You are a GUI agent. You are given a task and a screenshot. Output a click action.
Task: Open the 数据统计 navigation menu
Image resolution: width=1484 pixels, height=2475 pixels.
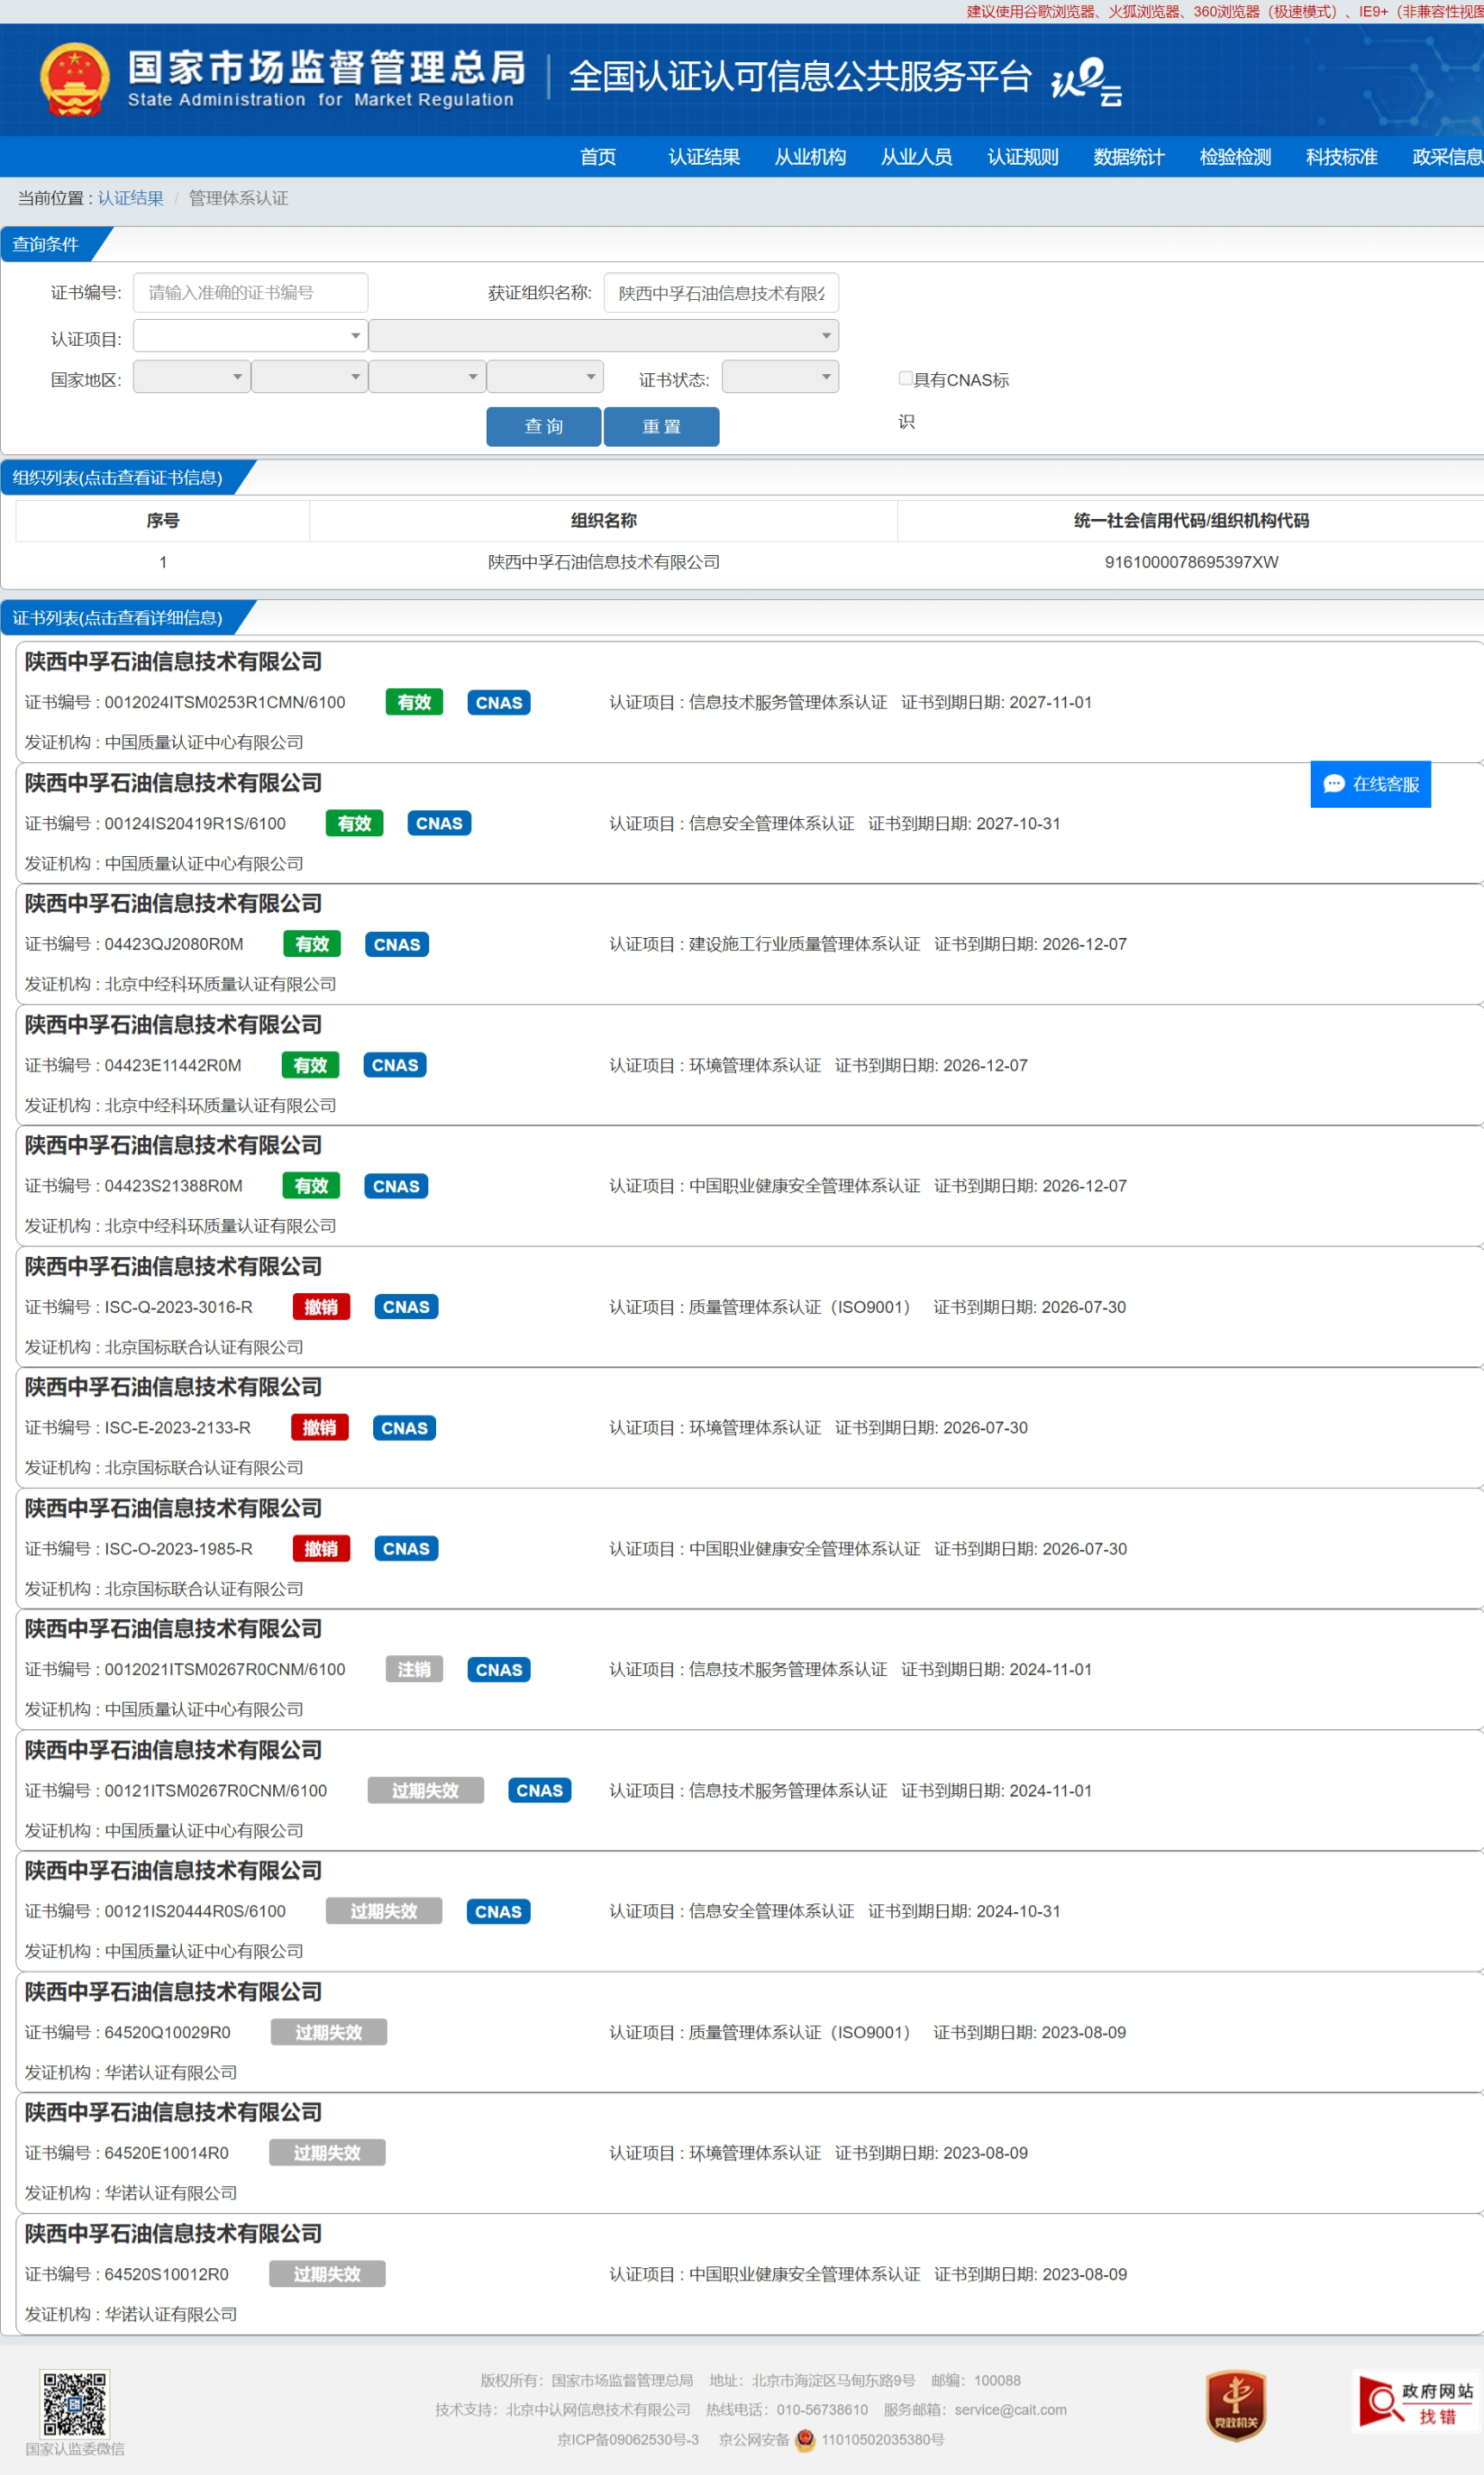point(1129,157)
